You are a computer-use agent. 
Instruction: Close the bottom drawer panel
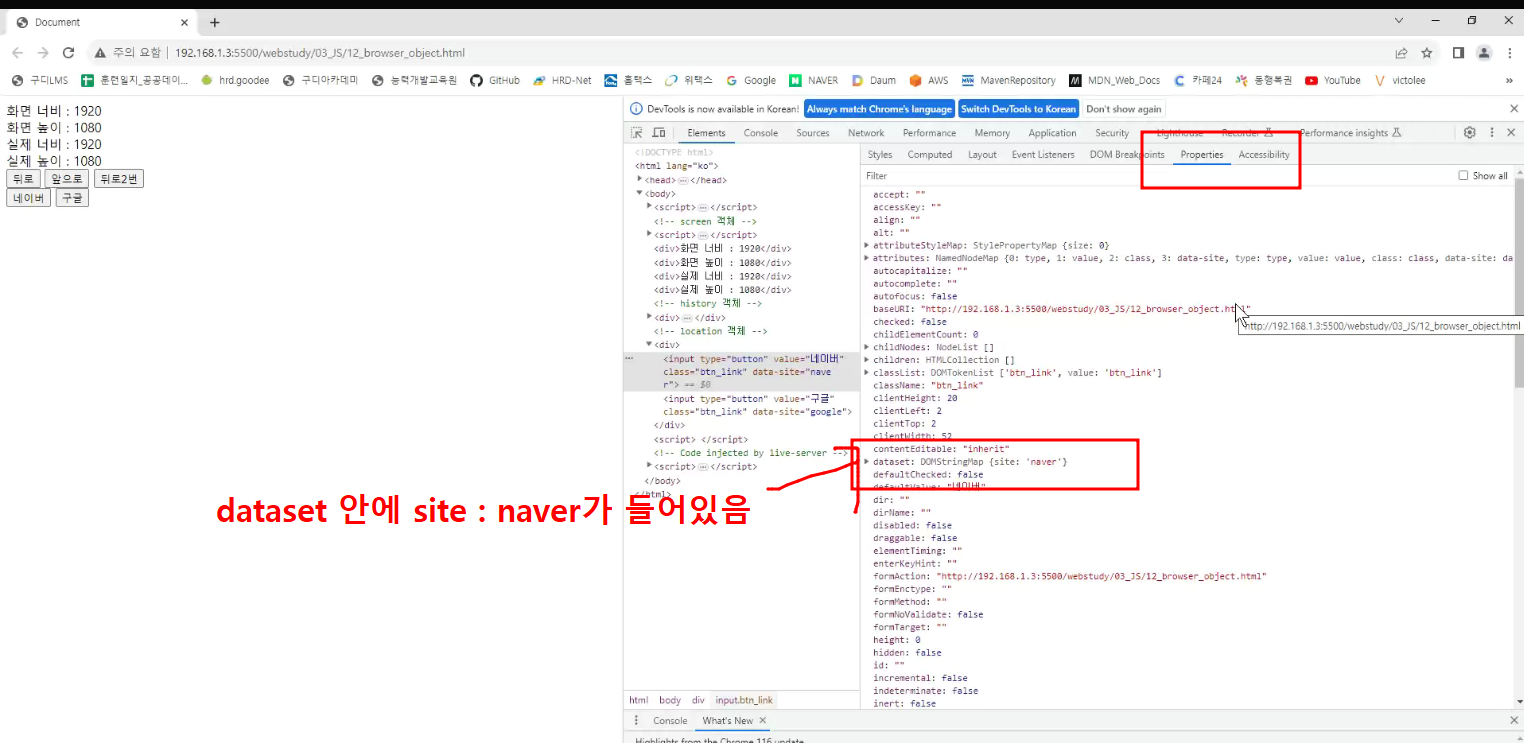point(1513,721)
